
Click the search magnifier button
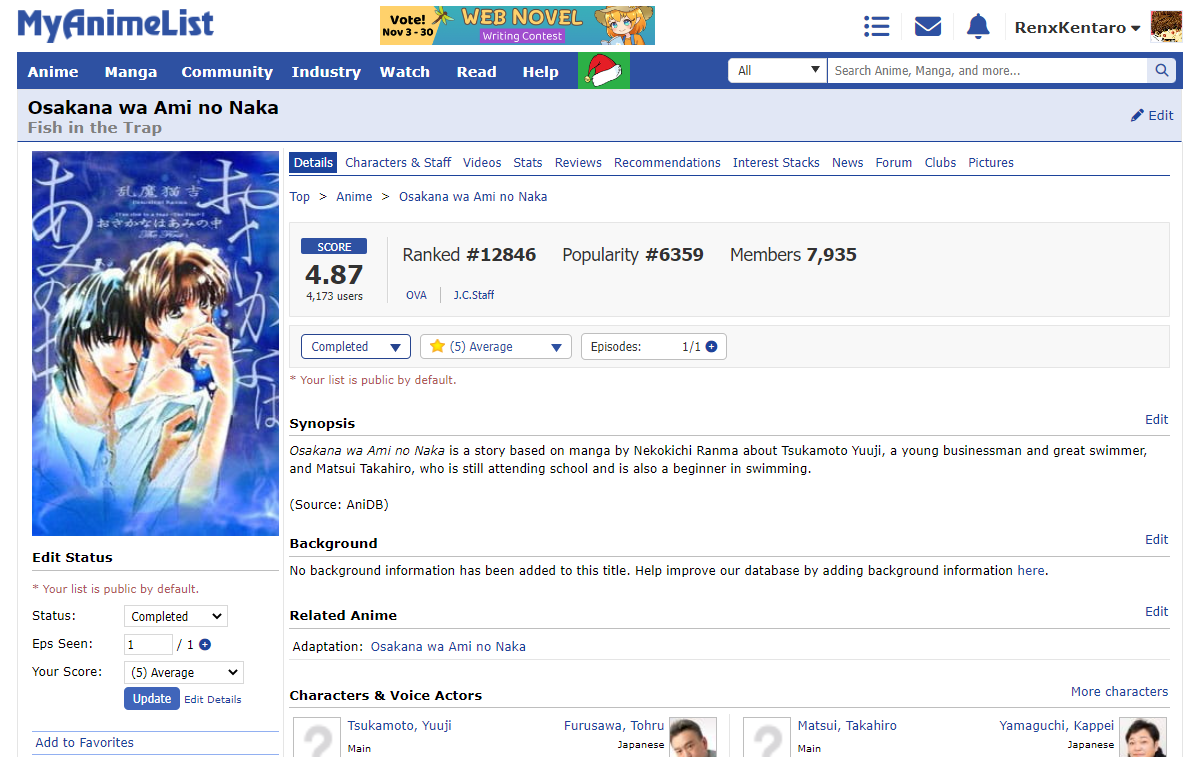coord(1161,71)
